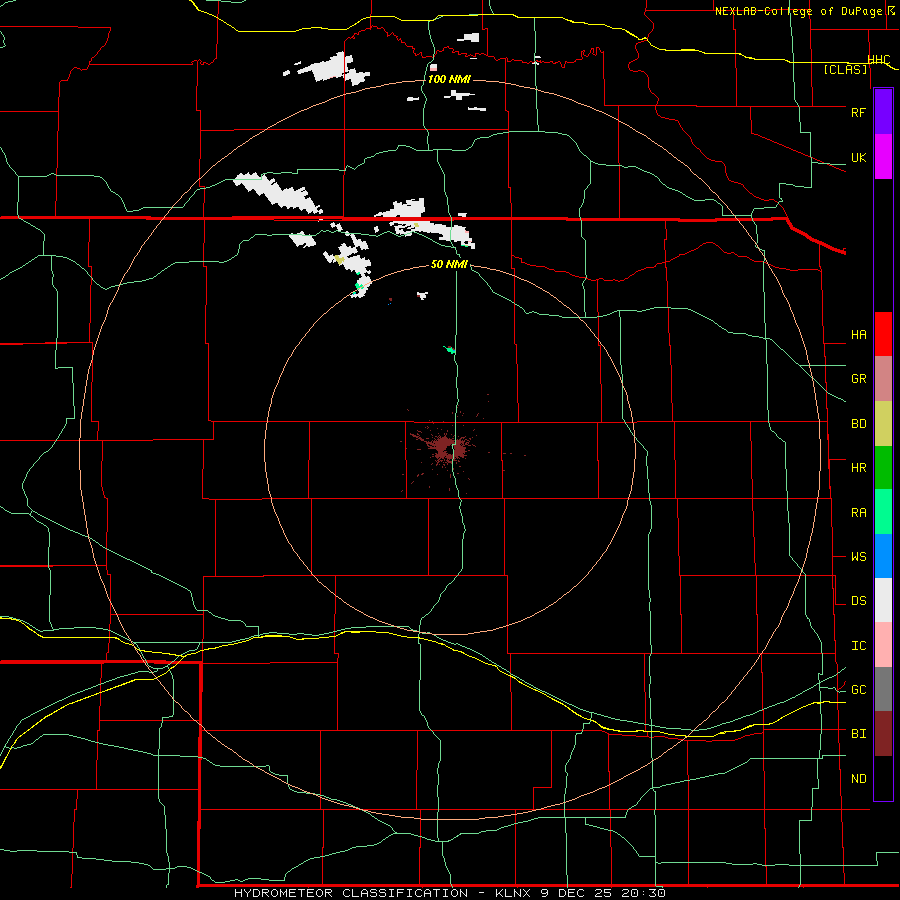Click the HHC product code text

point(878,60)
